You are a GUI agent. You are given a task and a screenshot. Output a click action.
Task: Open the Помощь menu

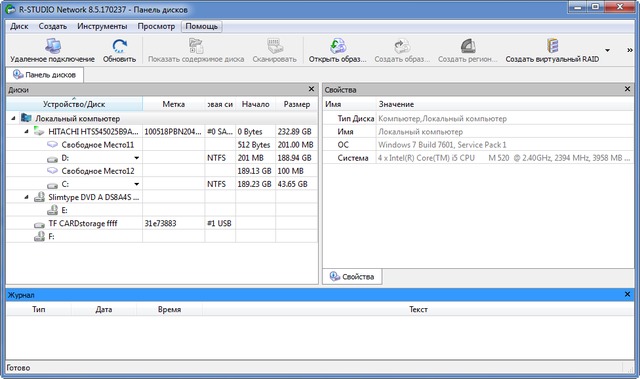coord(202,26)
